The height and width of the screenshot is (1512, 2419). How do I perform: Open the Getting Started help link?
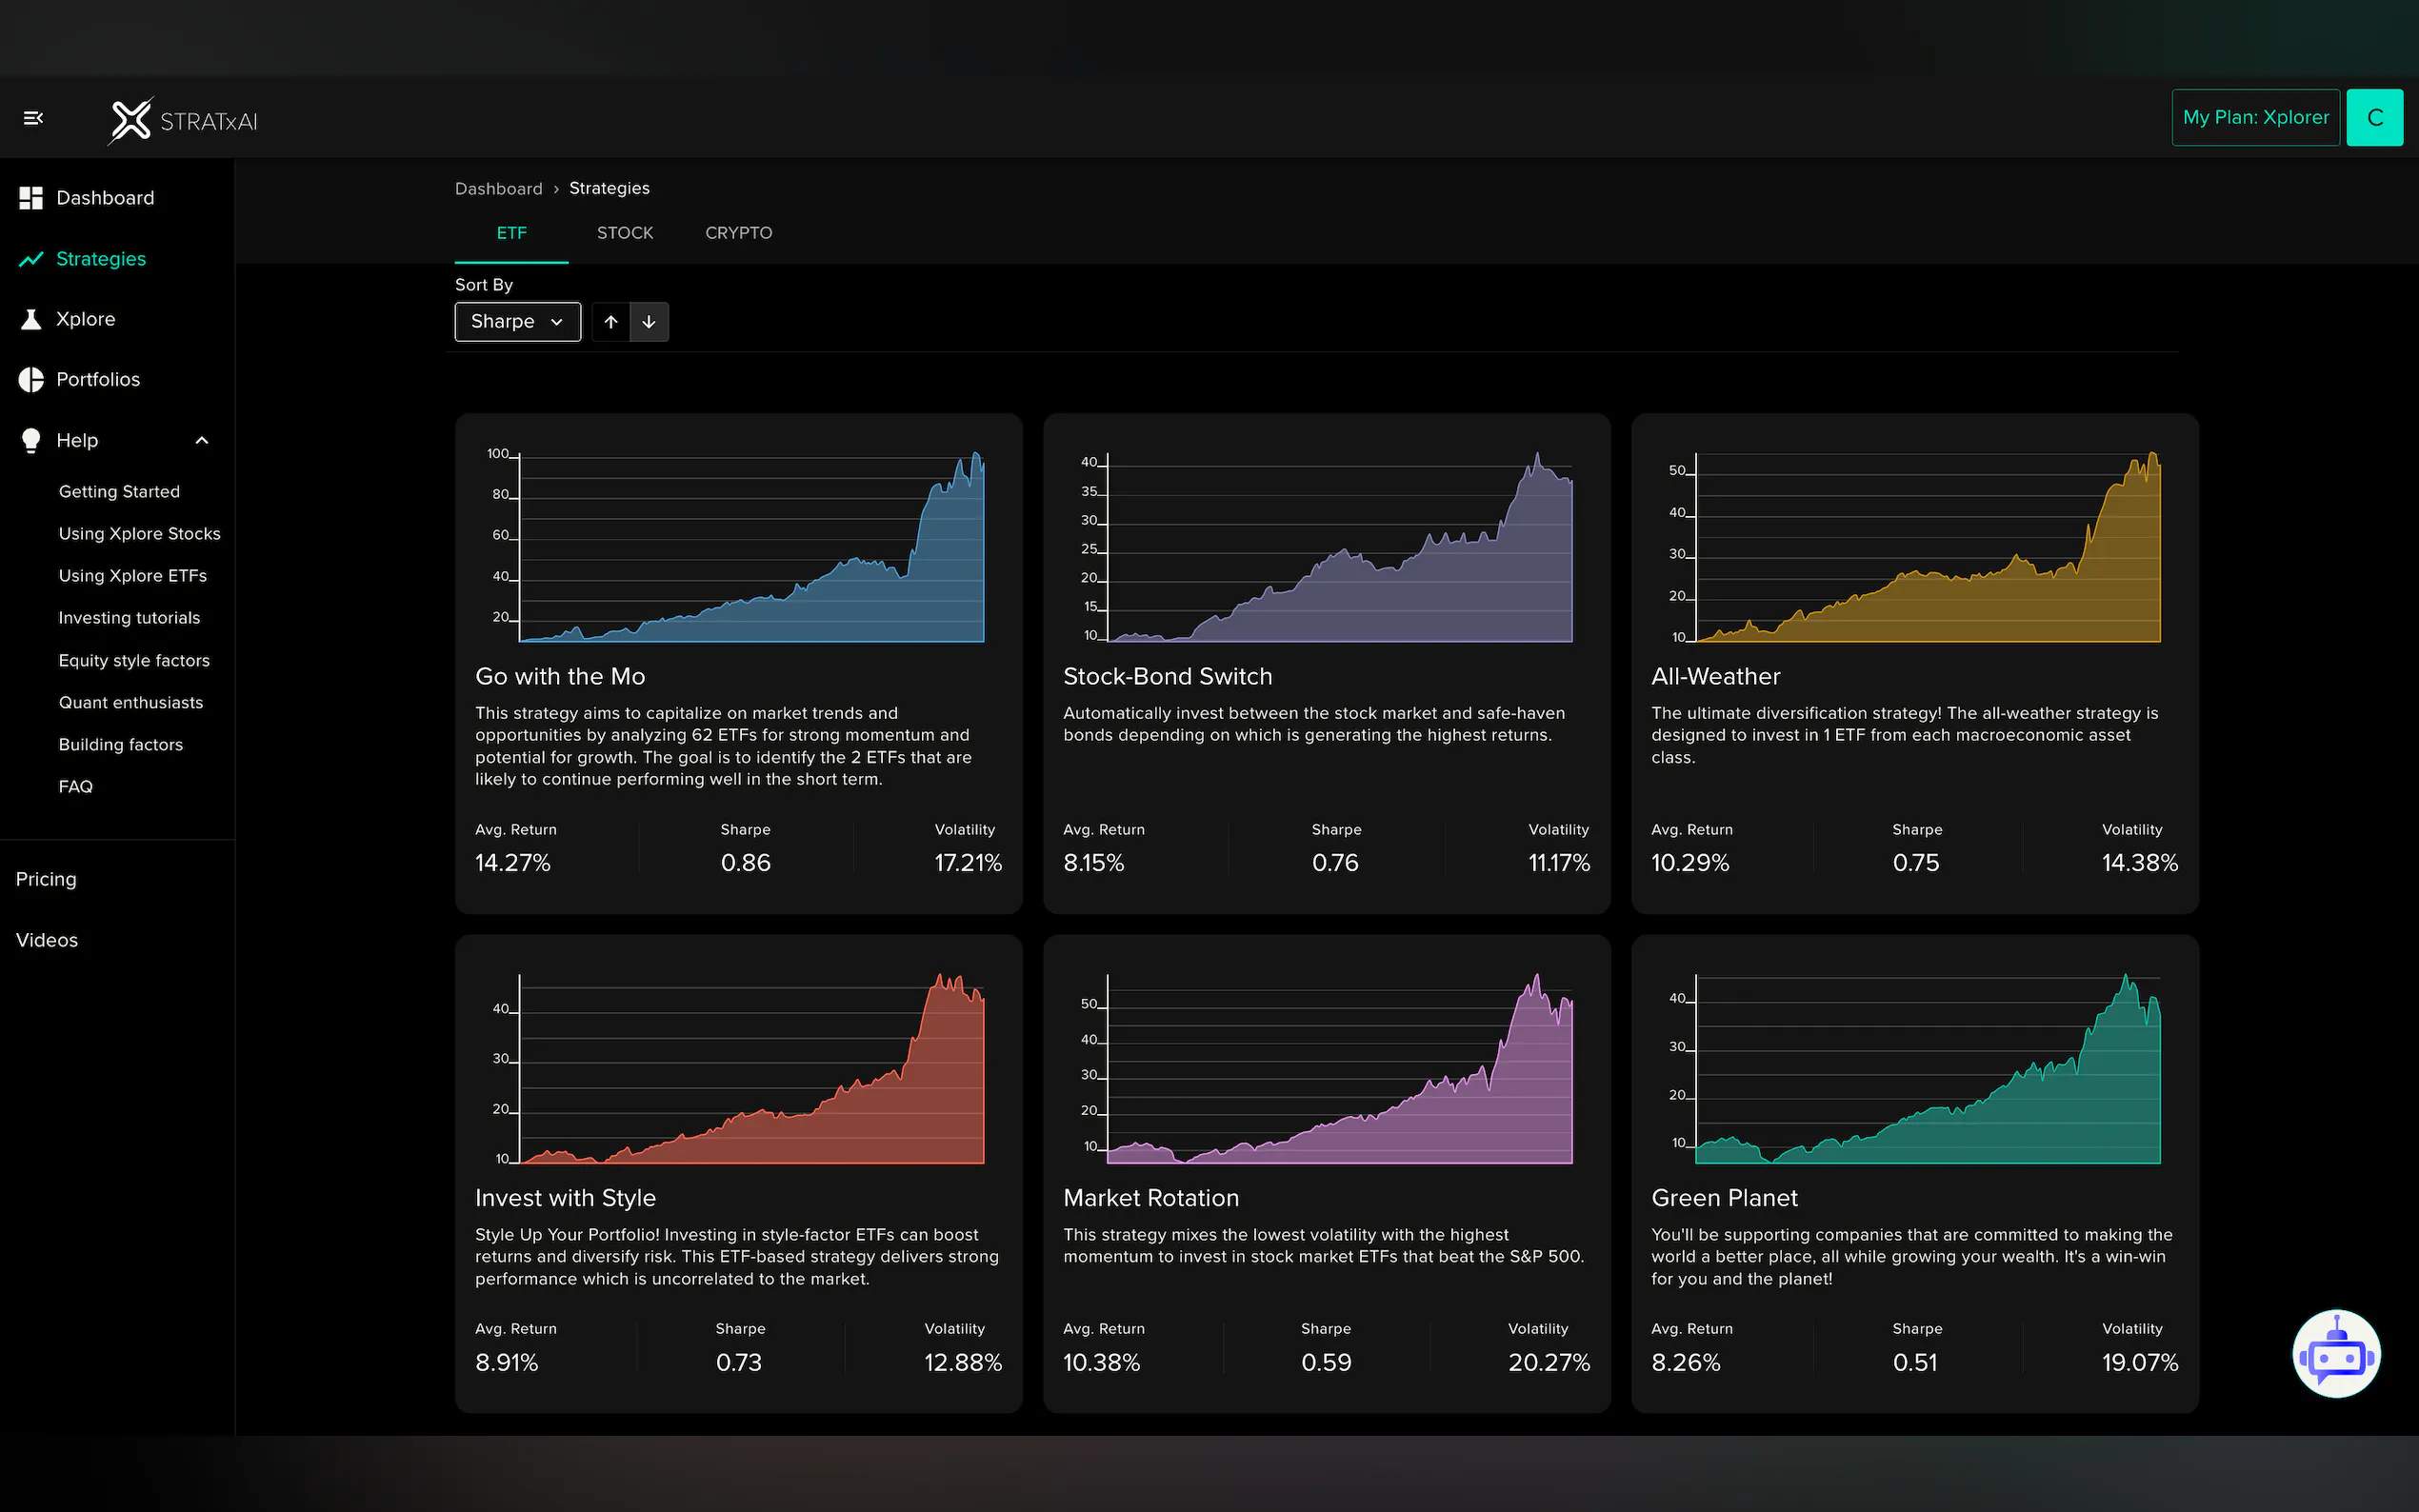[x=119, y=492]
